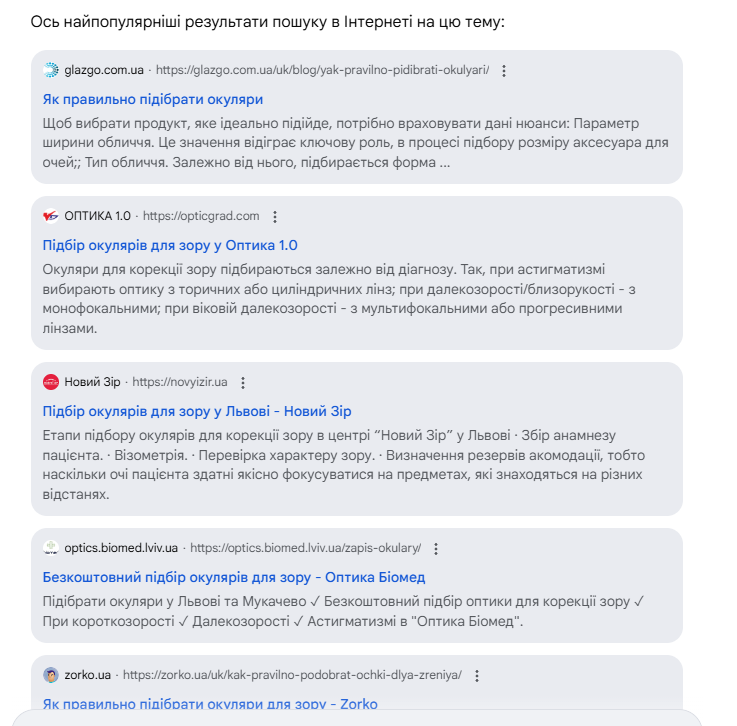The width and height of the screenshot is (737, 726).
Task: Click the https://opticgrad.com URL text
Action: (x=201, y=216)
